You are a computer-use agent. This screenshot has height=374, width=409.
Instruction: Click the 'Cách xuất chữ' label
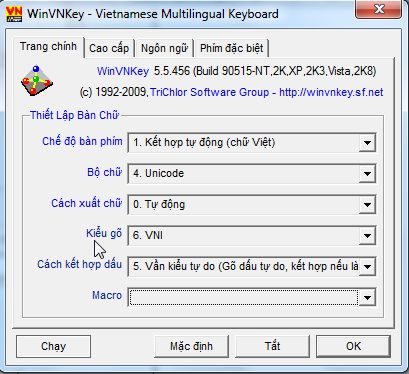(x=87, y=203)
